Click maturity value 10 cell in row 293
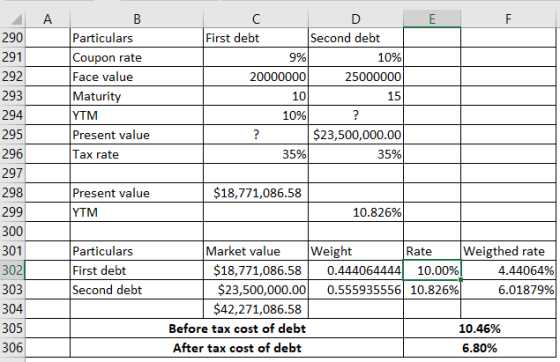 (x=256, y=96)
